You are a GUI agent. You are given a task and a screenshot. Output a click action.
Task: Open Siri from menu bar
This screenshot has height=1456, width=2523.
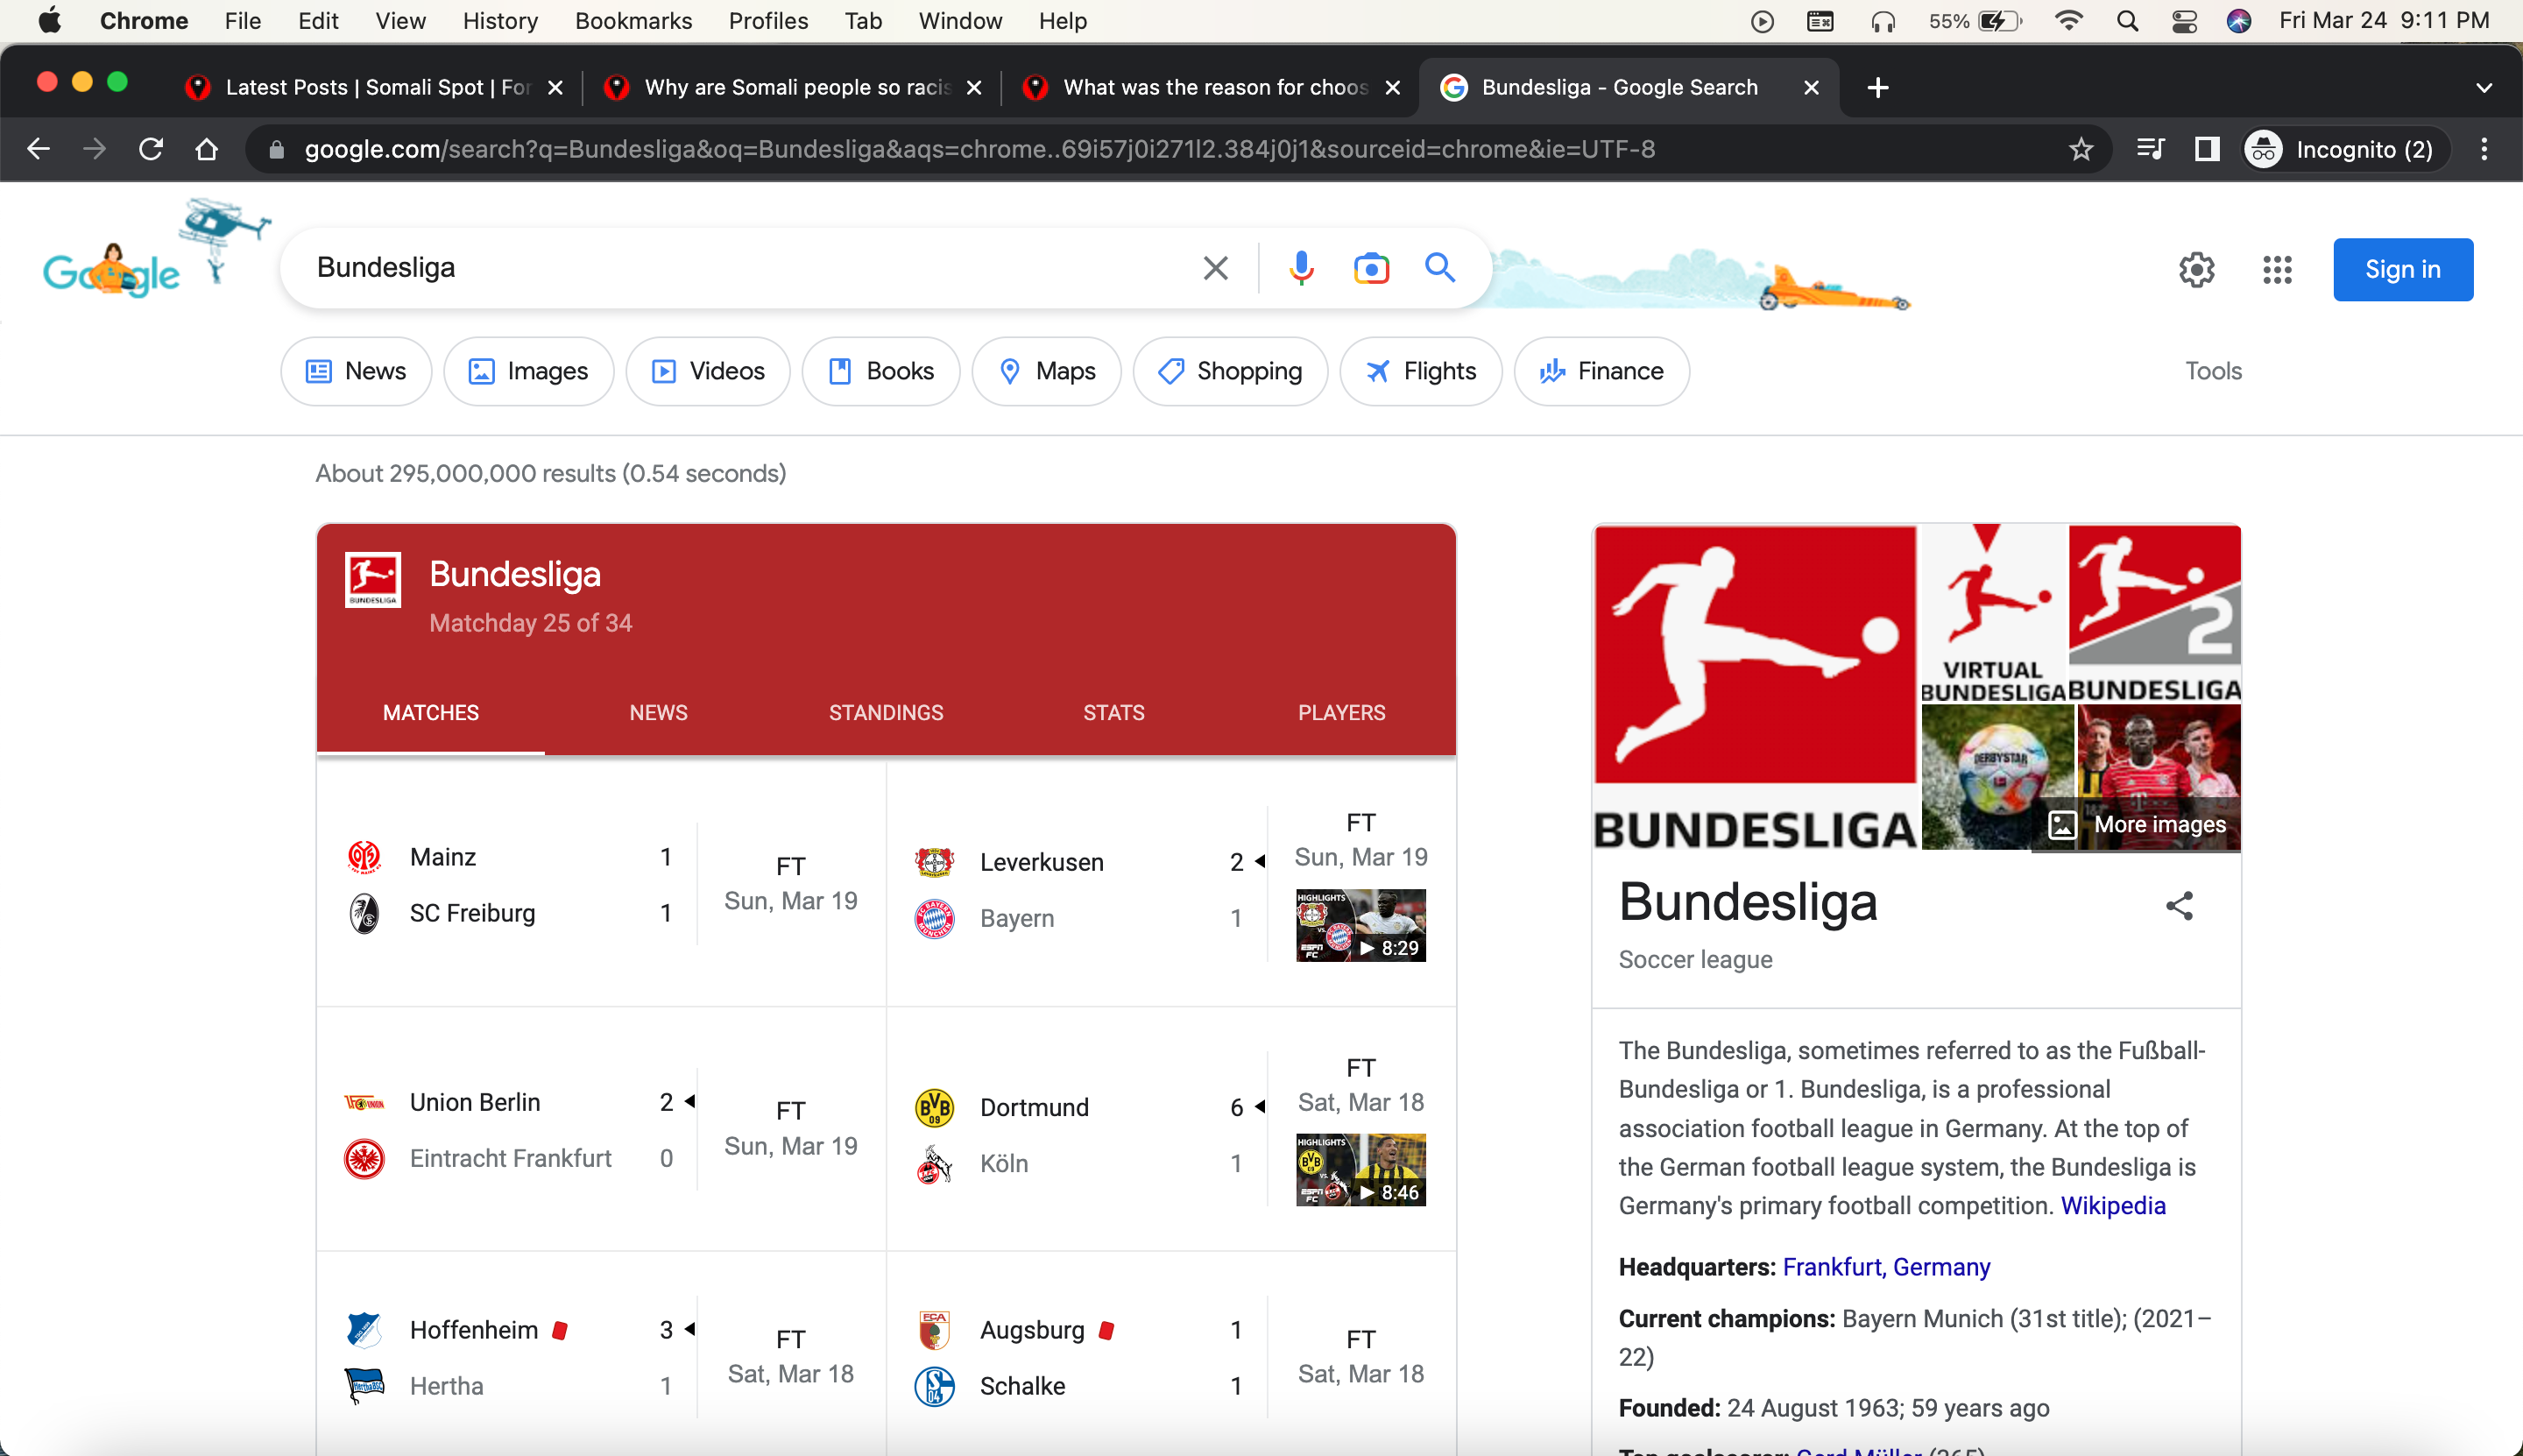2239,21
